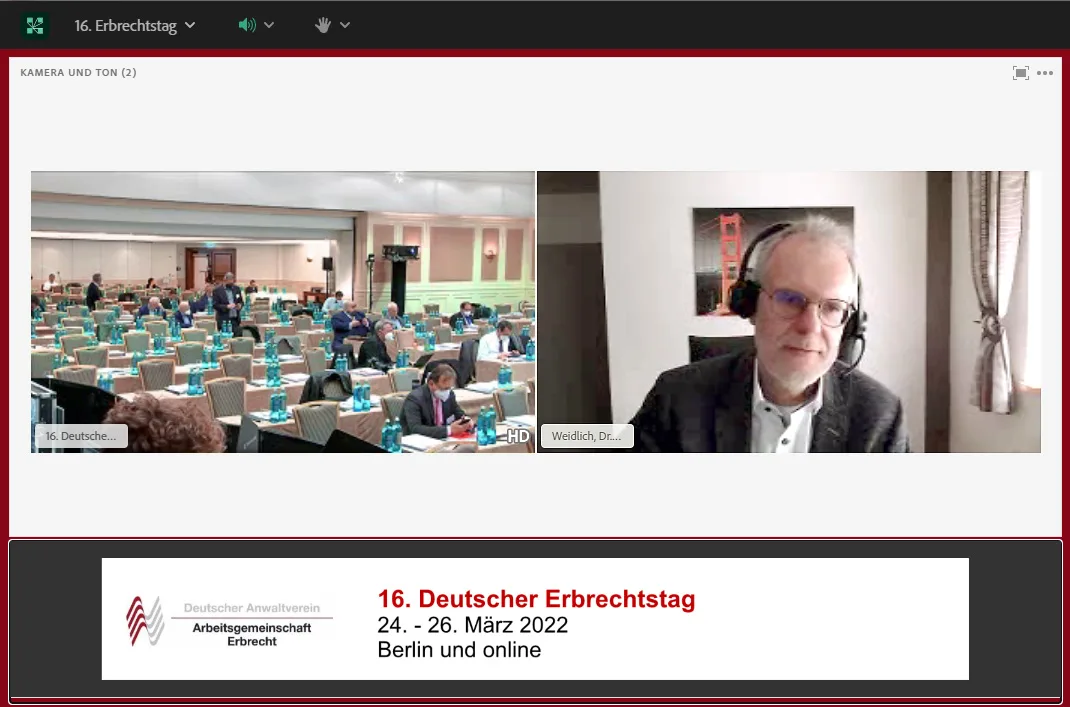Expand the speaker options arrow

coord(269,25)
